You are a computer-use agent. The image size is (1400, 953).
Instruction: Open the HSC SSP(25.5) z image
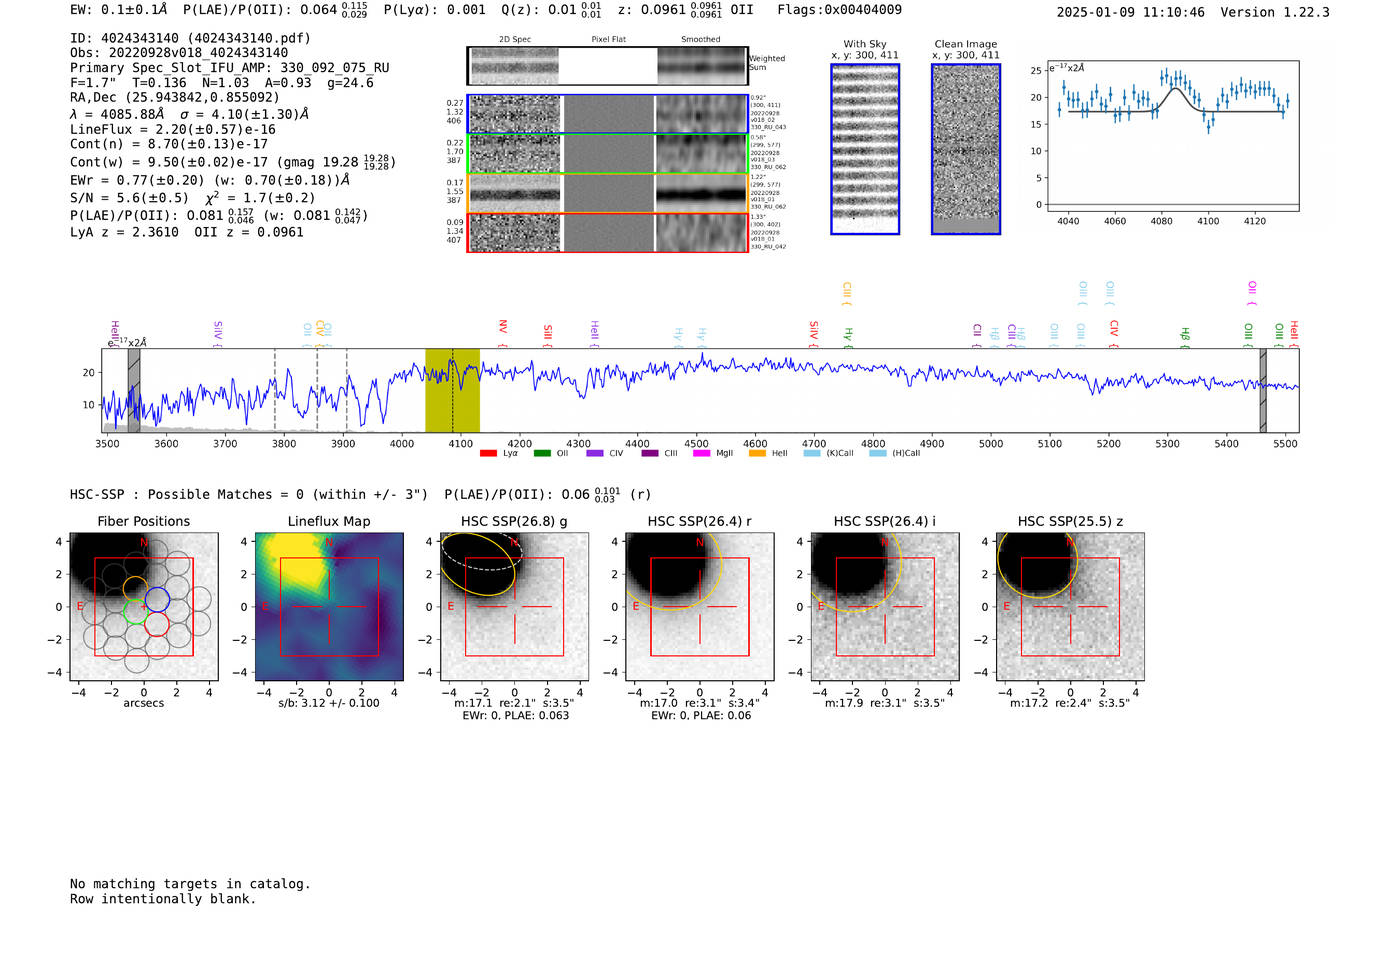point(1070,606)
